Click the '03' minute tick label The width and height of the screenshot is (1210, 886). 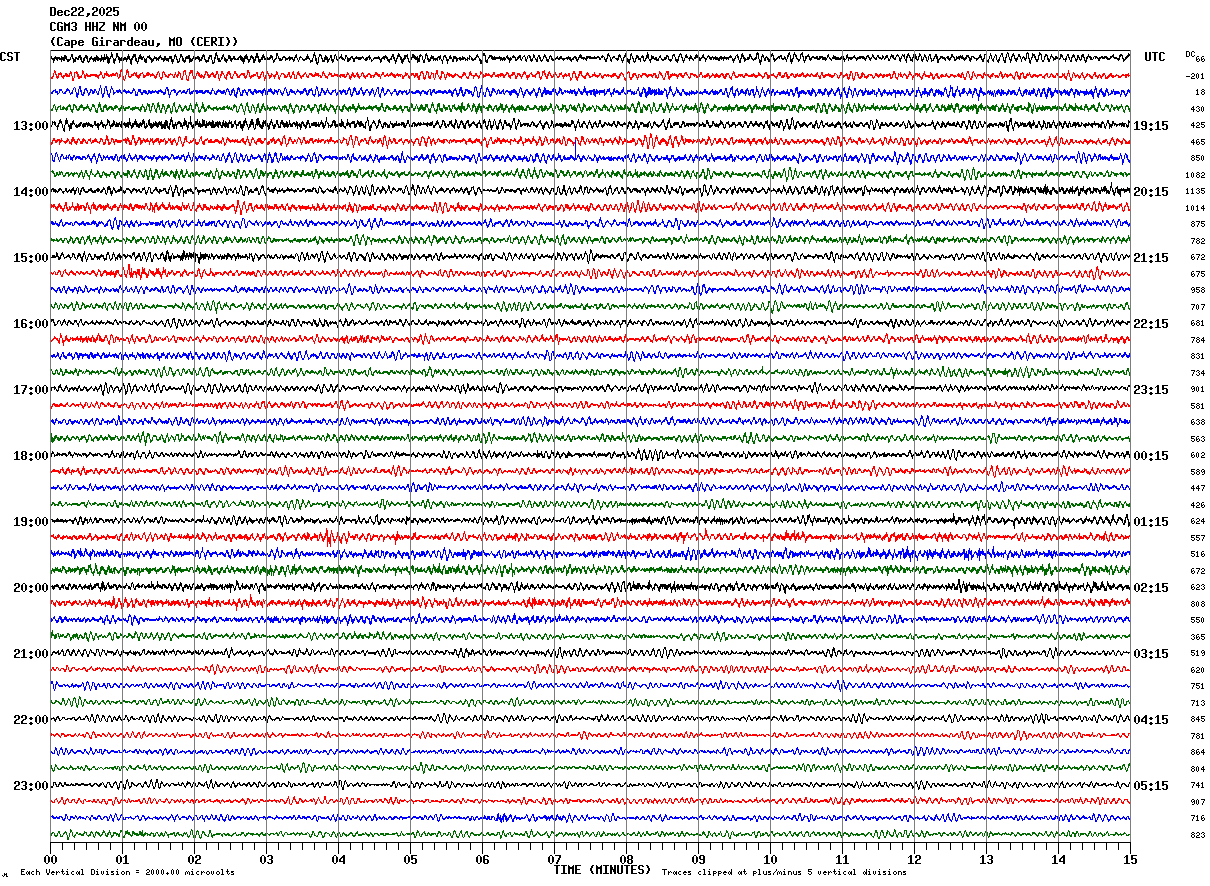(x=266, y=859)
